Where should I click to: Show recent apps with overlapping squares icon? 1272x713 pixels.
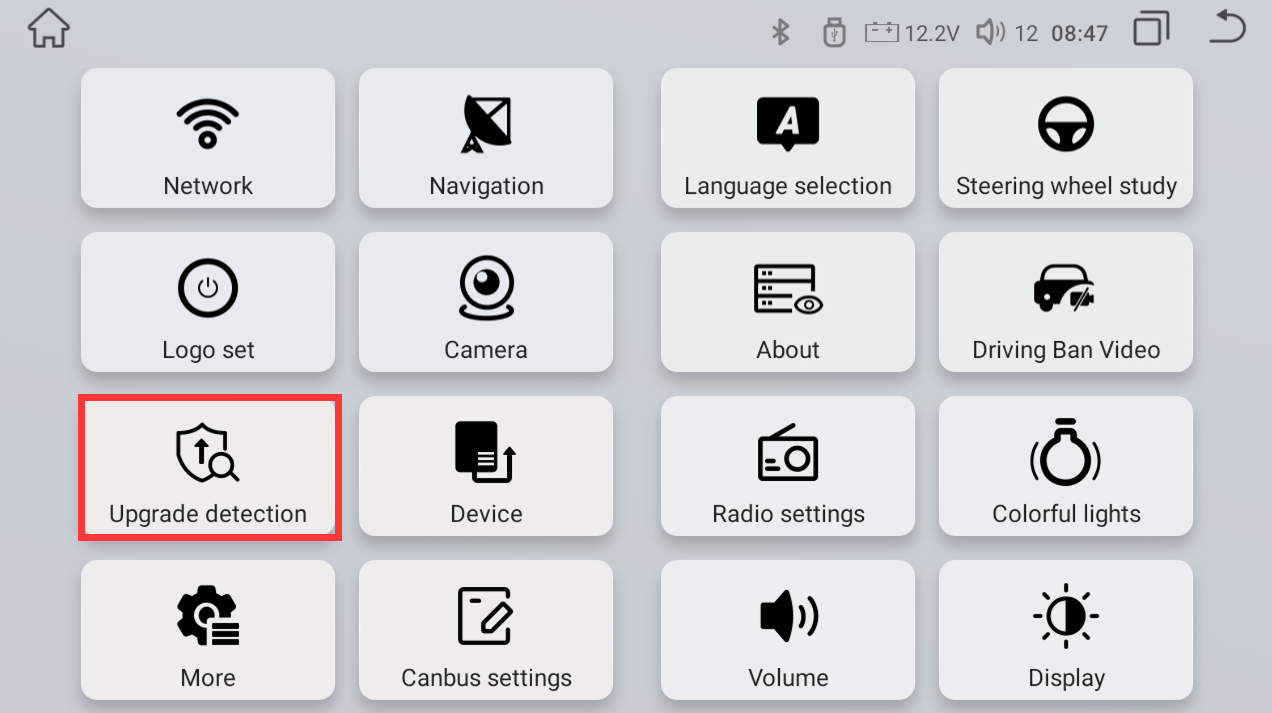click(1151, 29)
